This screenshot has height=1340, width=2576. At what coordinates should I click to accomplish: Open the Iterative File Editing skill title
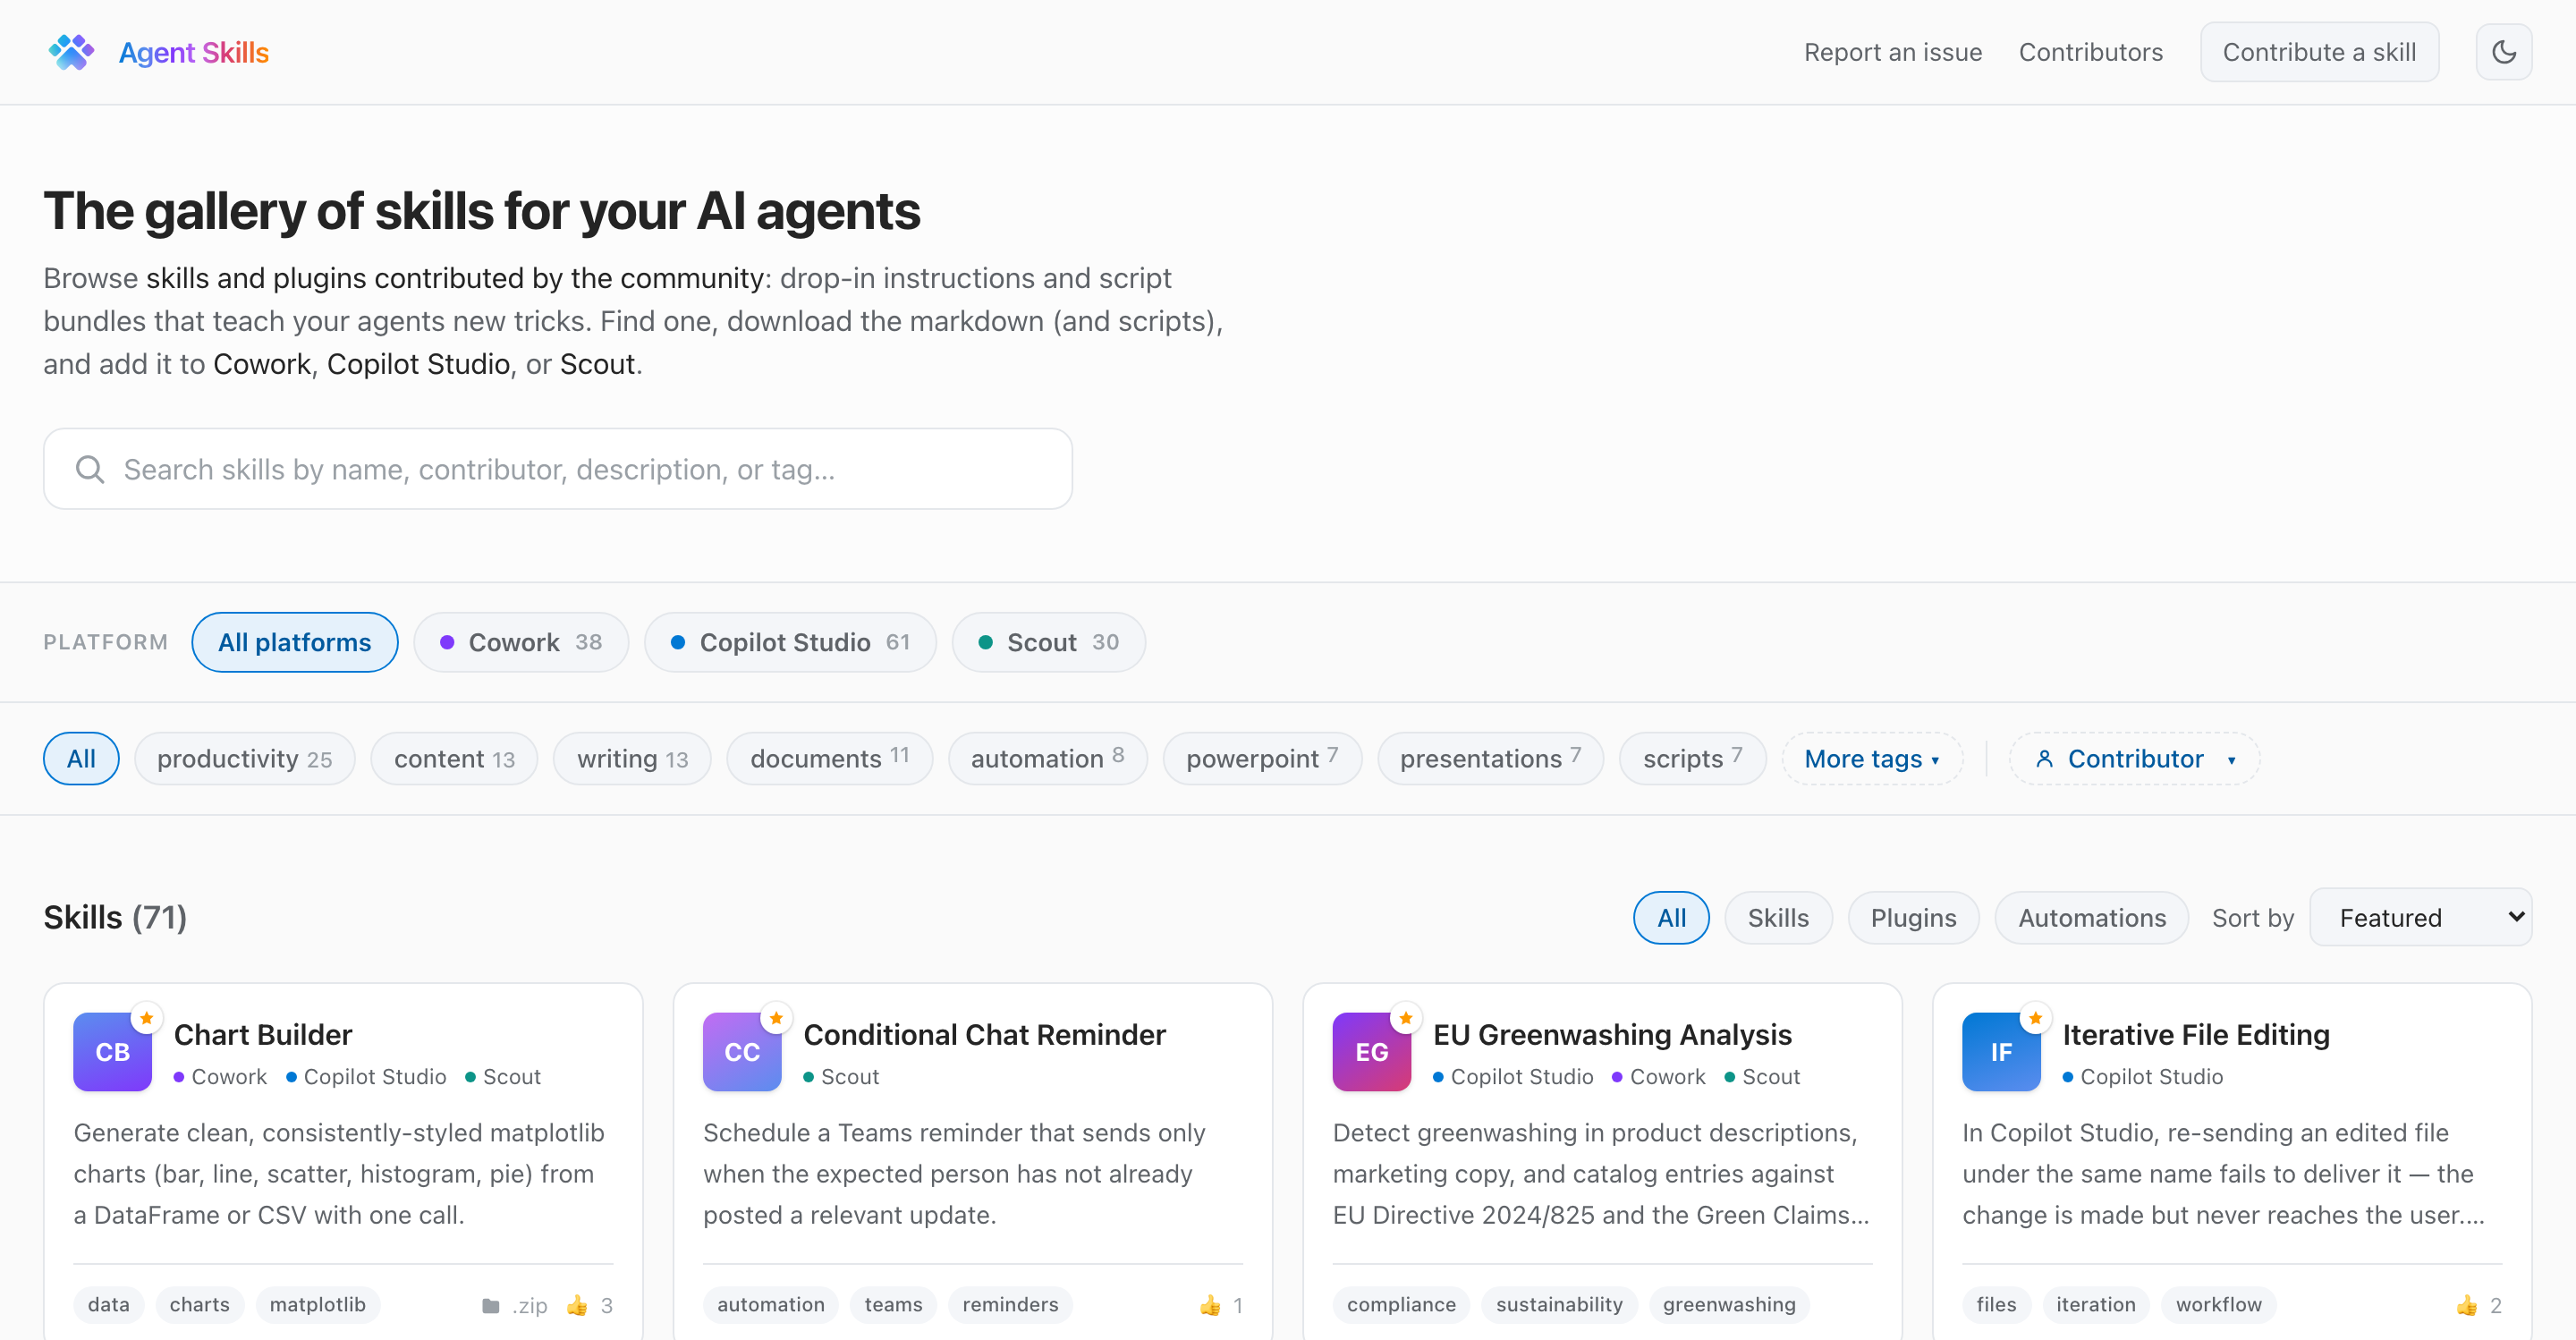point(2196,1034)
